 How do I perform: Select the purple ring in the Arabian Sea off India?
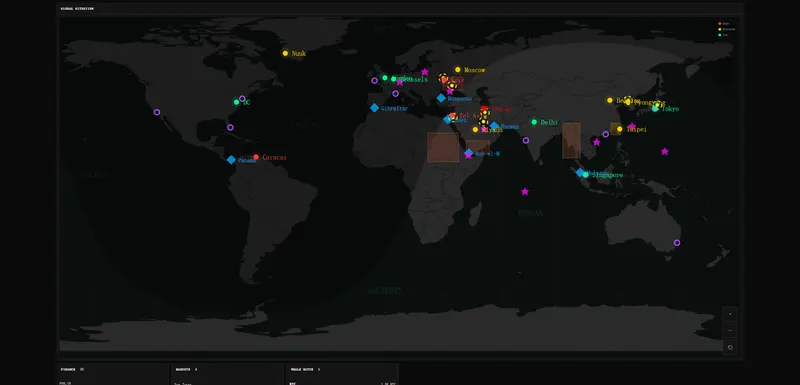(526, 140)
